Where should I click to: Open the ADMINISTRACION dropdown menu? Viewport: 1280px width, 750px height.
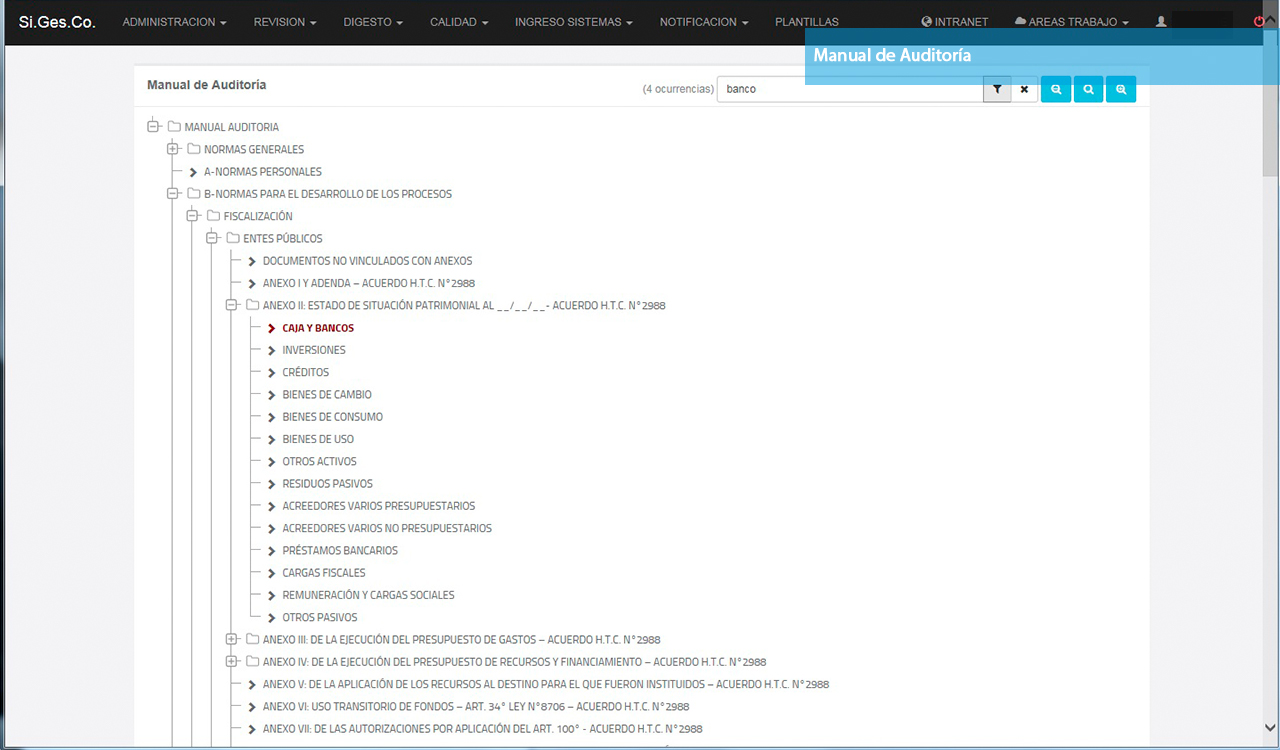click(174, 22)
